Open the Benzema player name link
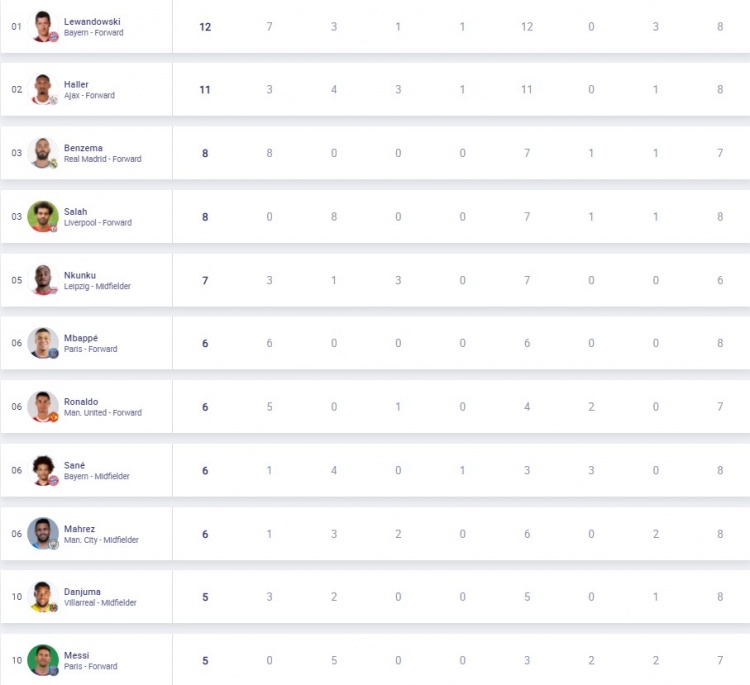 coord(83,148)
